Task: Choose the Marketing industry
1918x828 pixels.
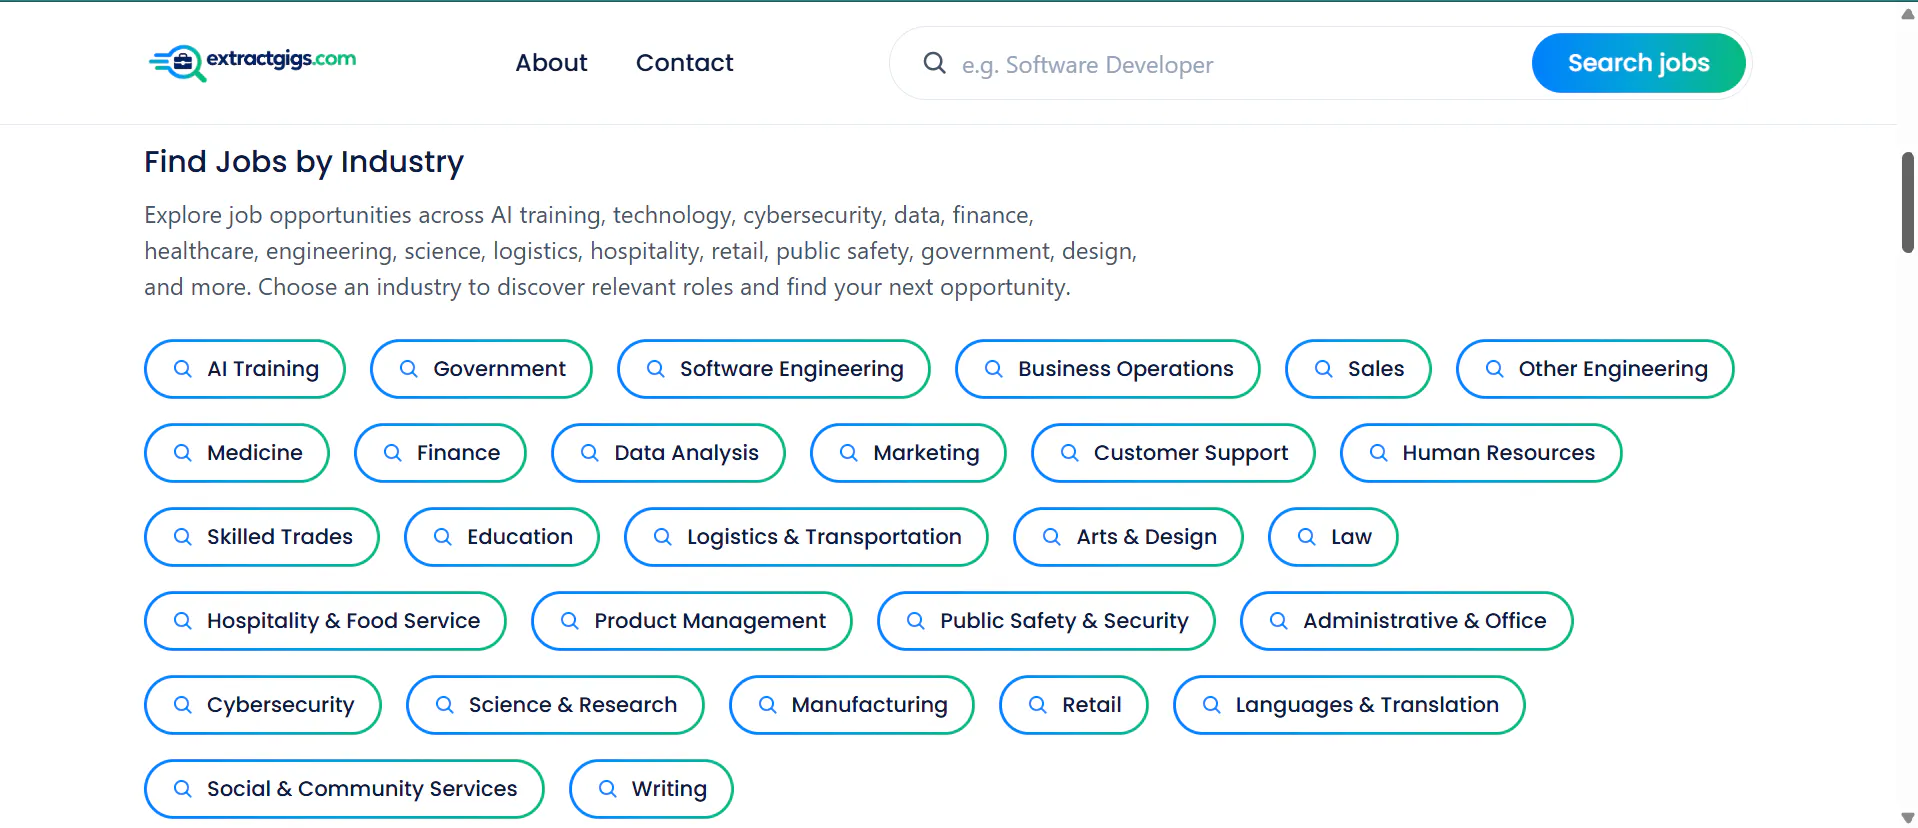Action: (908, 453)
